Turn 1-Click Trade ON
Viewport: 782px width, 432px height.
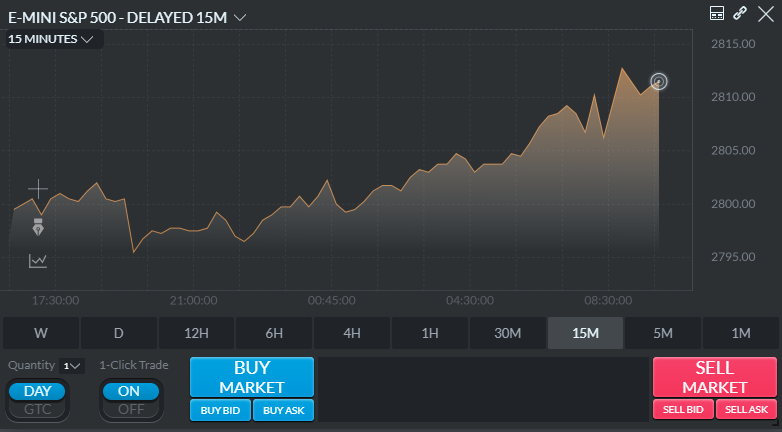tap(130, 392)
